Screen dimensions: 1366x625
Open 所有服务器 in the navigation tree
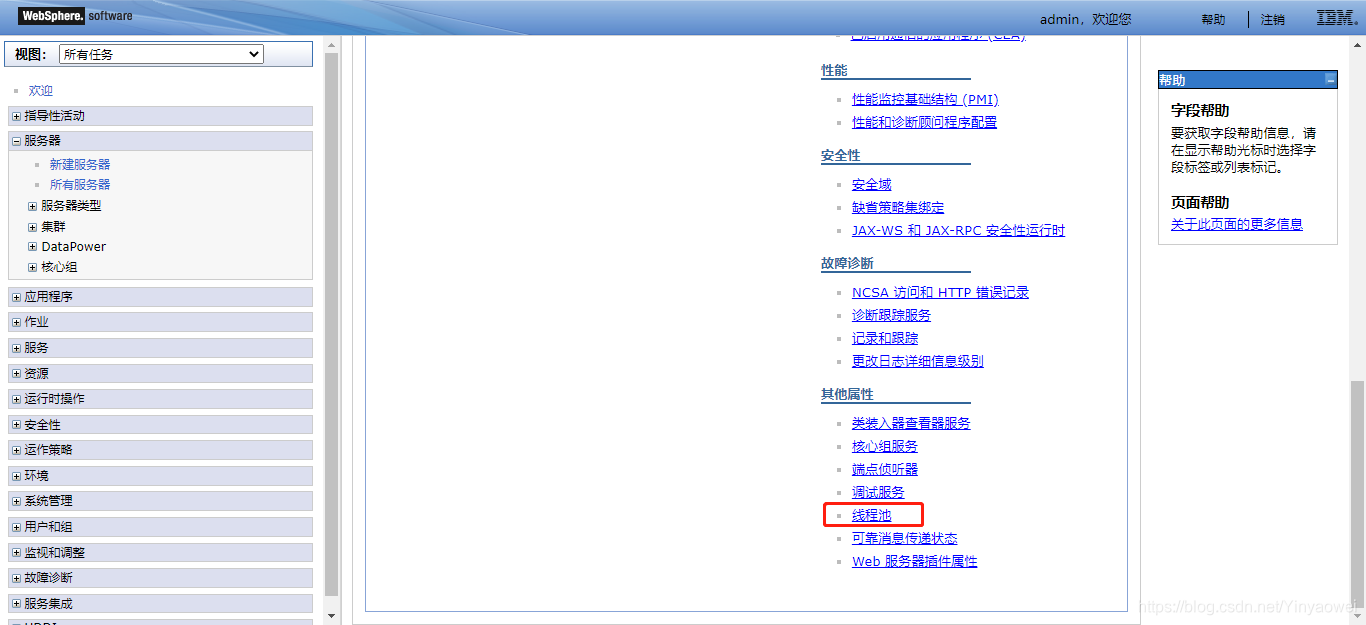(x=80, y=185)
